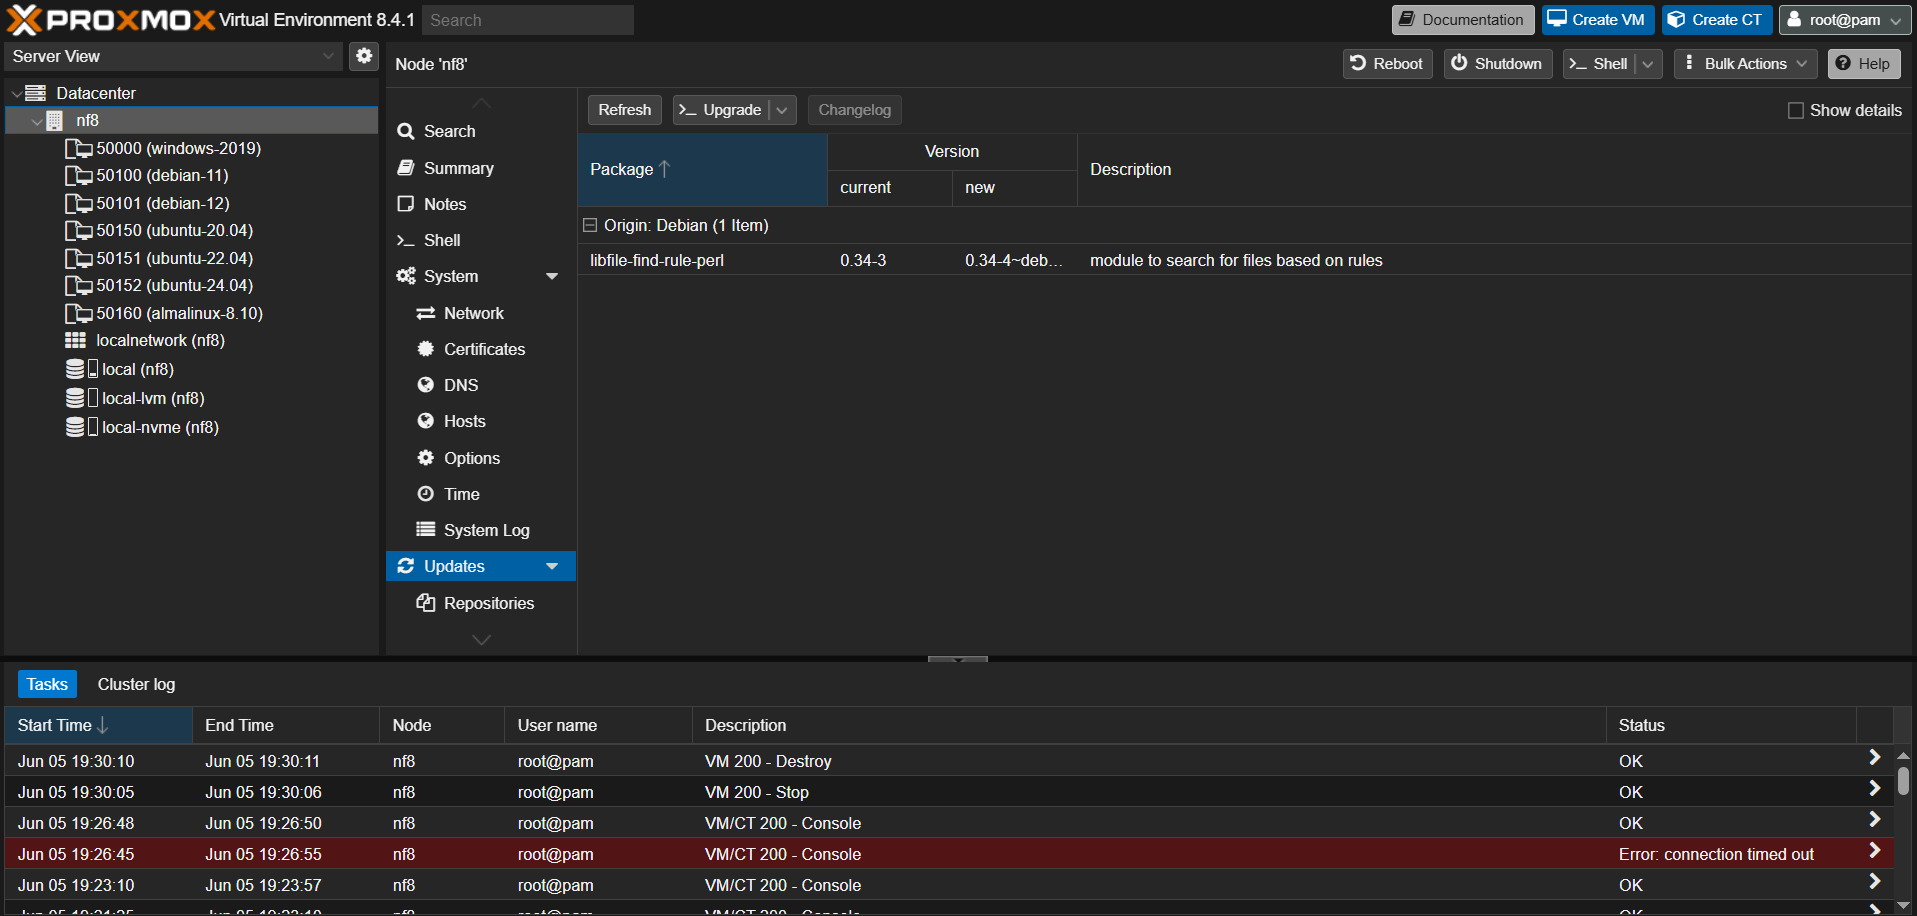This screenshot has height=916, width=1917.
Task: Click the Updates refresh icon
Action: pos(405,566)
